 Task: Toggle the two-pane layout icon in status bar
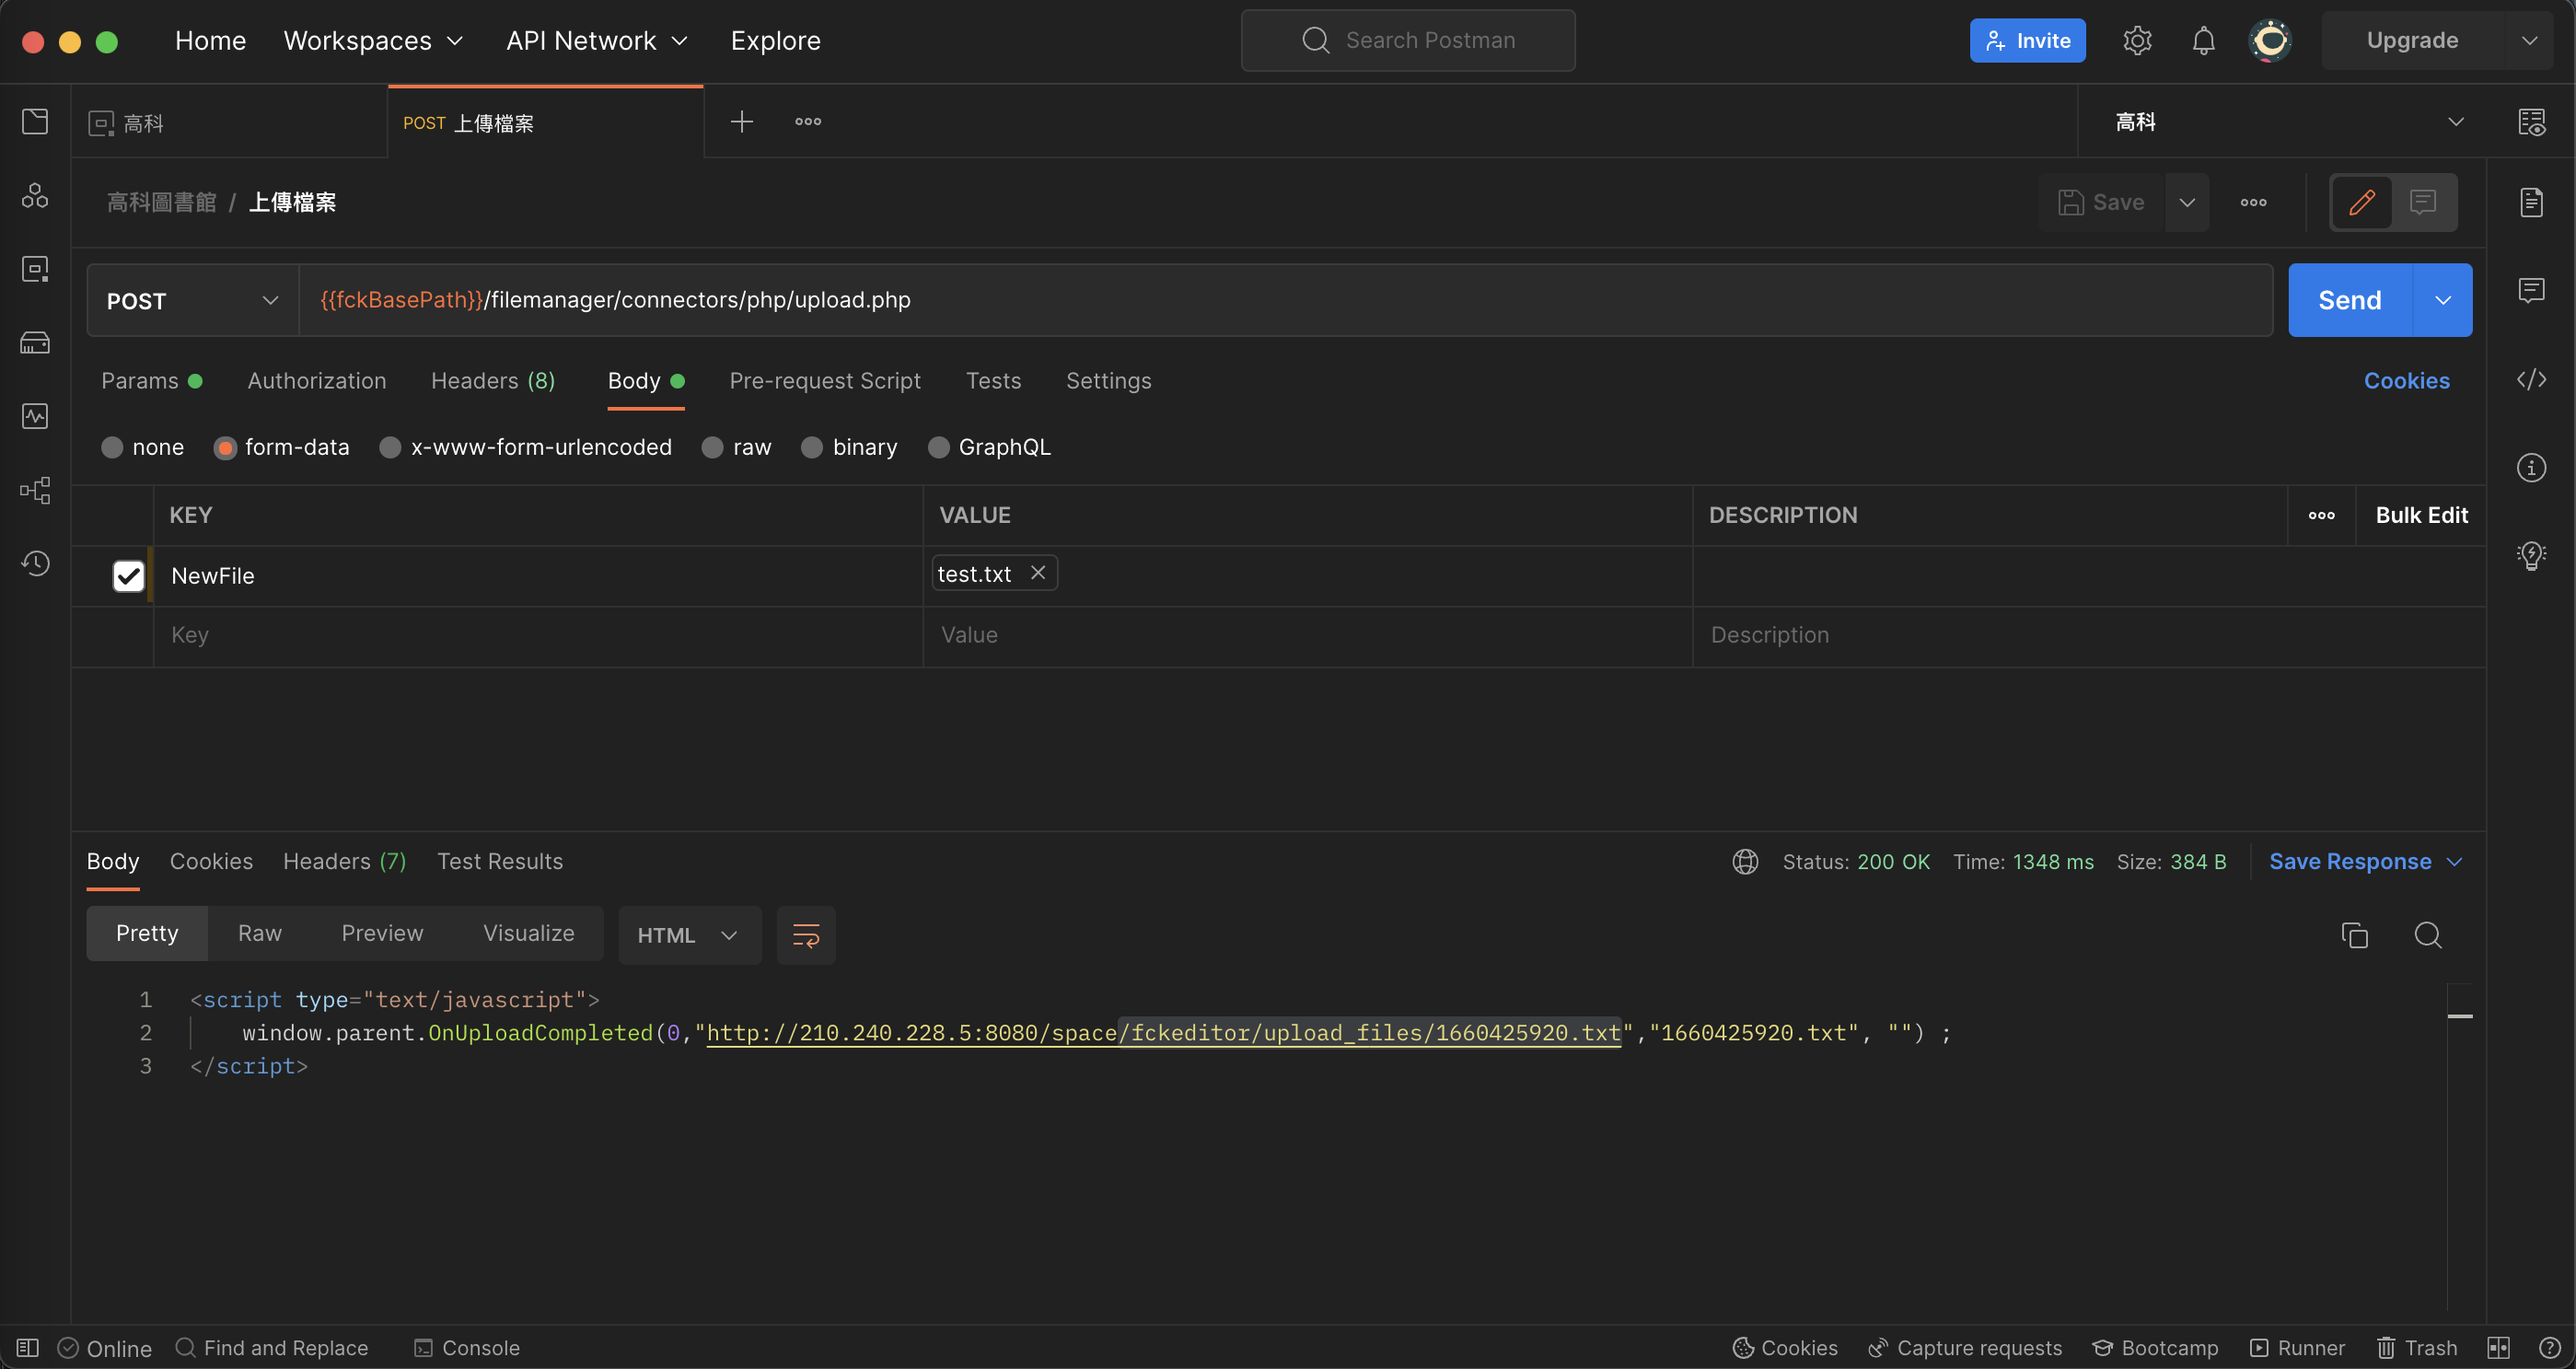[2498, 1348]
